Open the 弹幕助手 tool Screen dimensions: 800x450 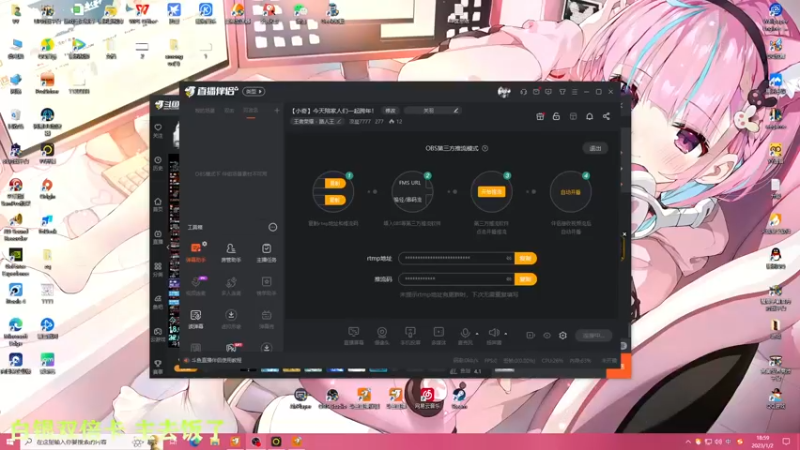pyautogui.click(x=196, y=253)
